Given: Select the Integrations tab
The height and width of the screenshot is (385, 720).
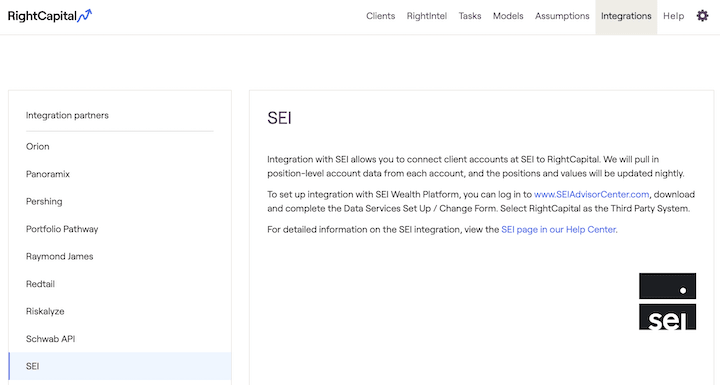Looking at the screenshot, I should 626,17.
